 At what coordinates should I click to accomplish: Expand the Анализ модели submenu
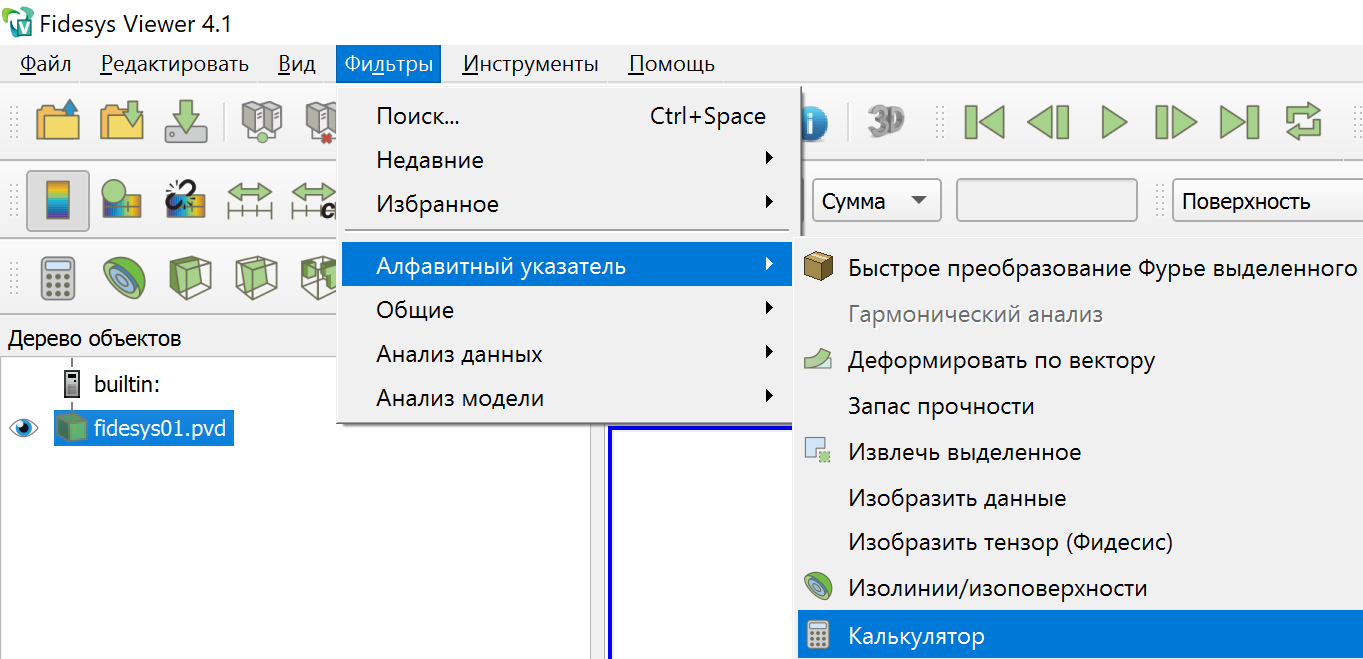click(x=568, y=398)
